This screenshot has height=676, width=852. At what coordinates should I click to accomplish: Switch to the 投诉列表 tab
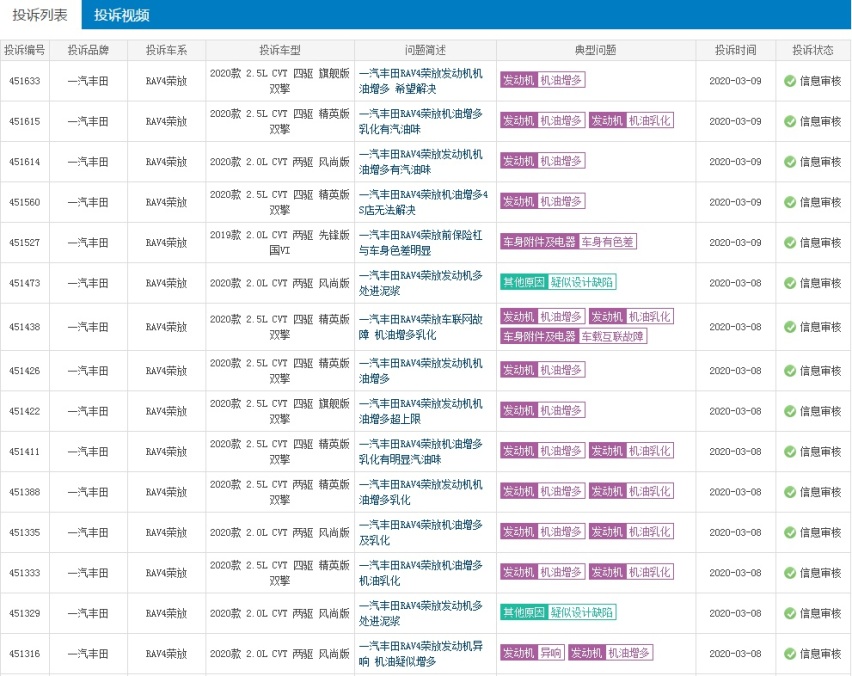click(x=40, y=15)
